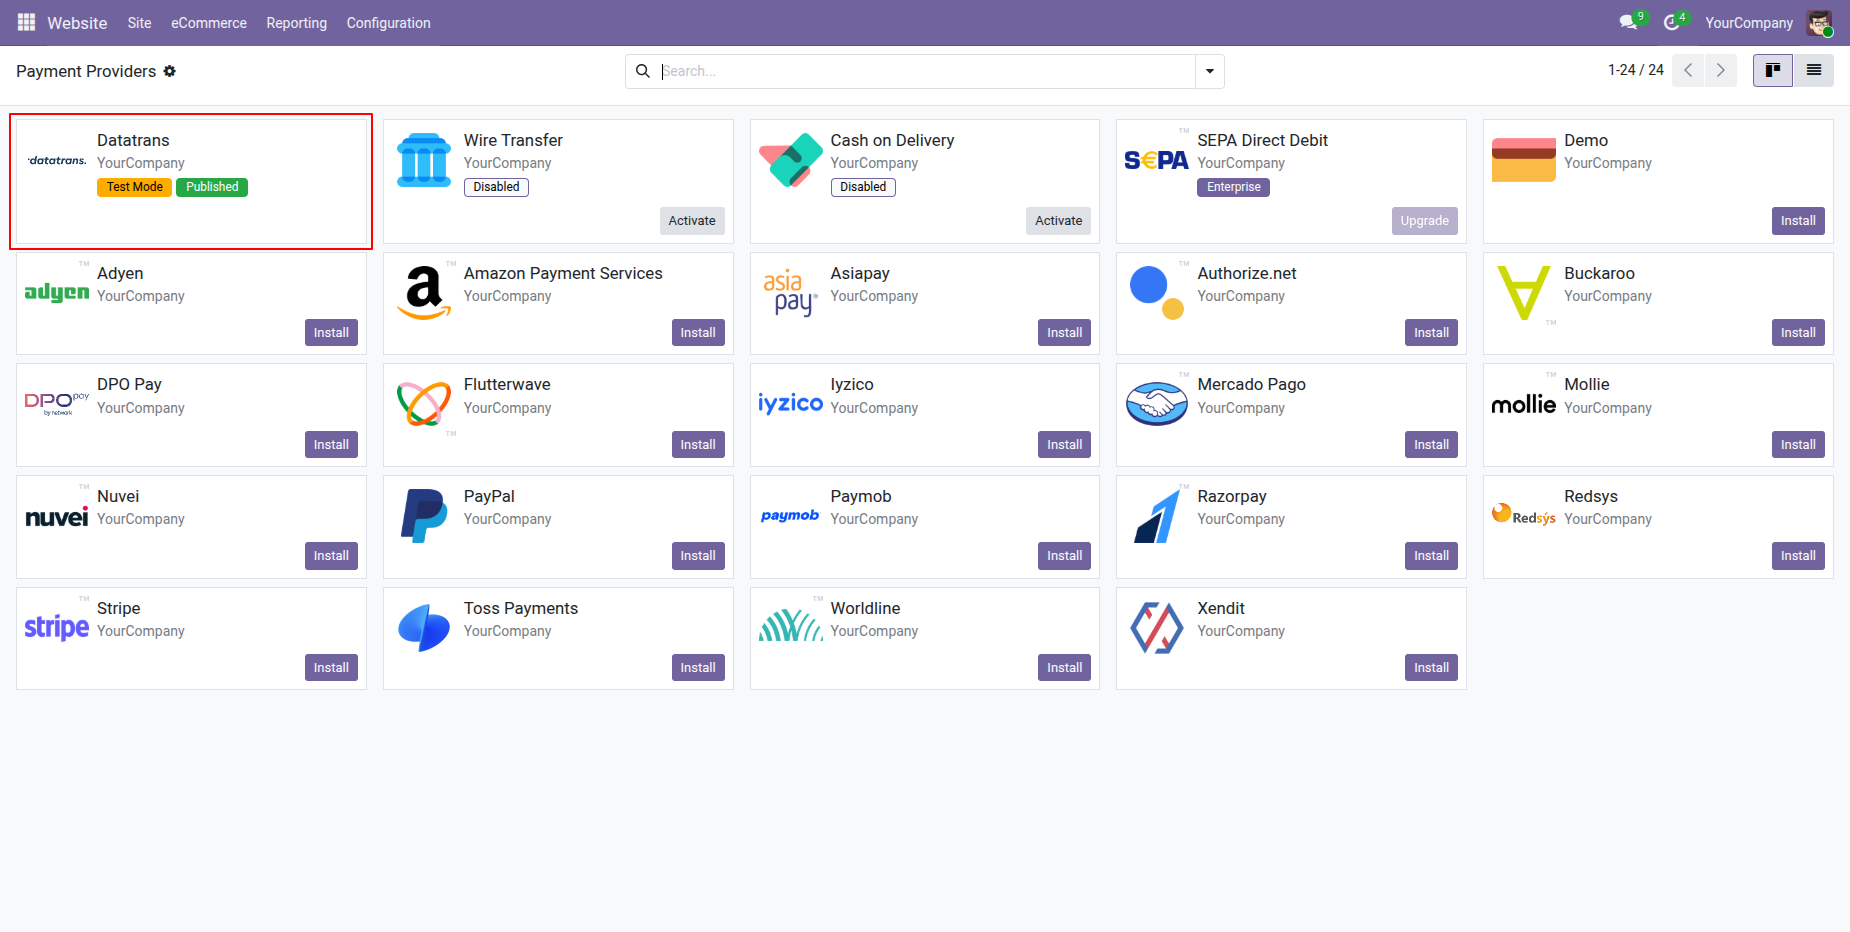The height and width of the screenshot is (932, 1850).
Task: Click the PayPal logo
Action: [424, 515]
